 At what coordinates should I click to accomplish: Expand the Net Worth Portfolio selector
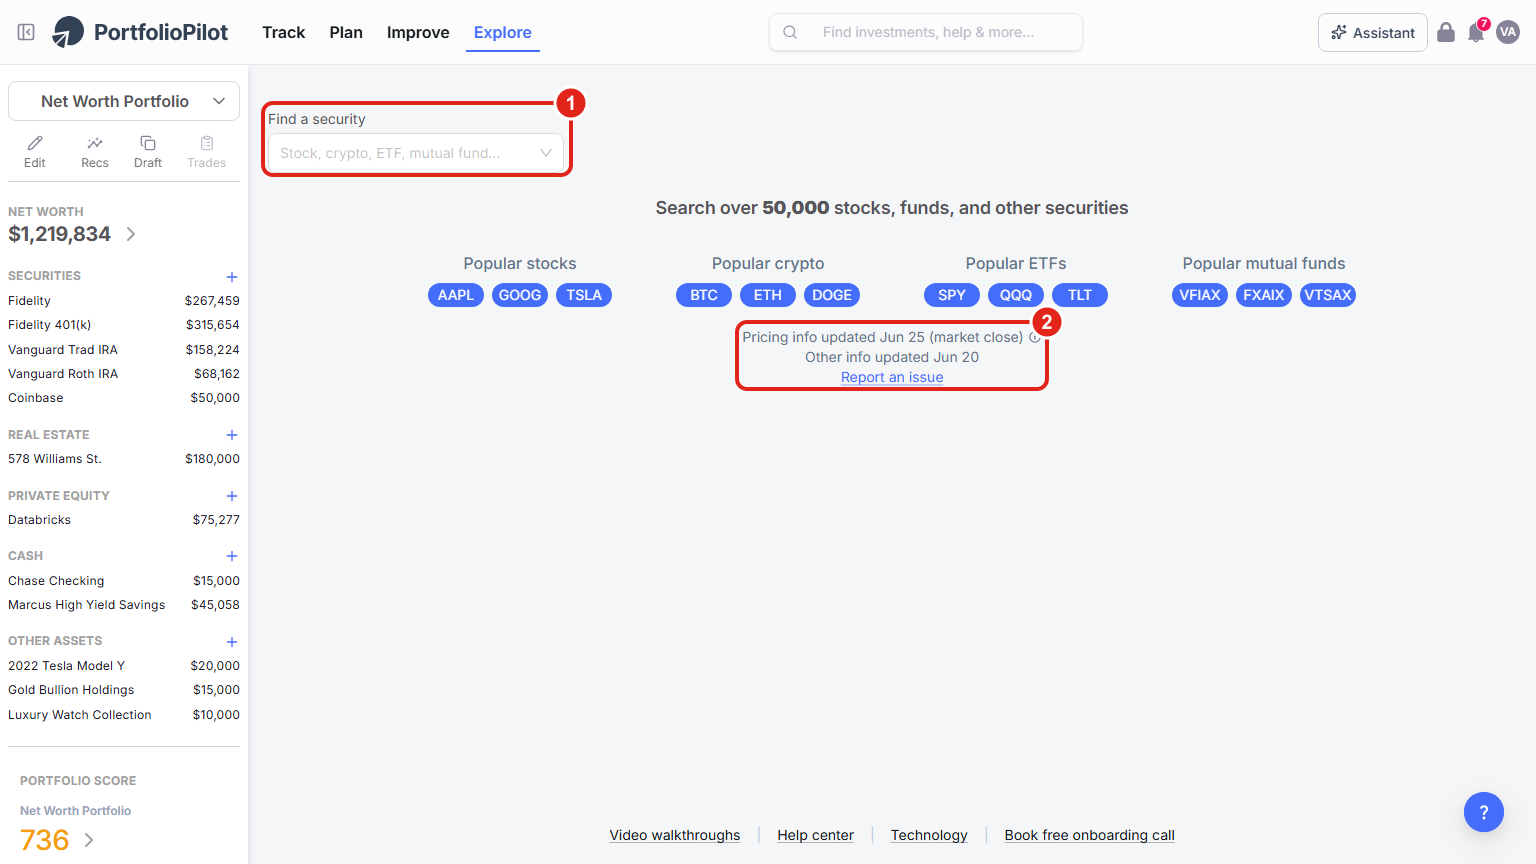(124, 101)
